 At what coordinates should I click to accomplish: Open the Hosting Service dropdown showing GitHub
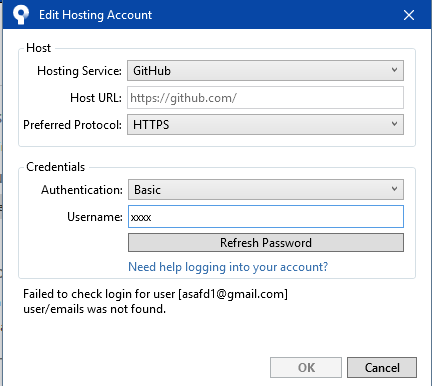click(x=265, y=71)
